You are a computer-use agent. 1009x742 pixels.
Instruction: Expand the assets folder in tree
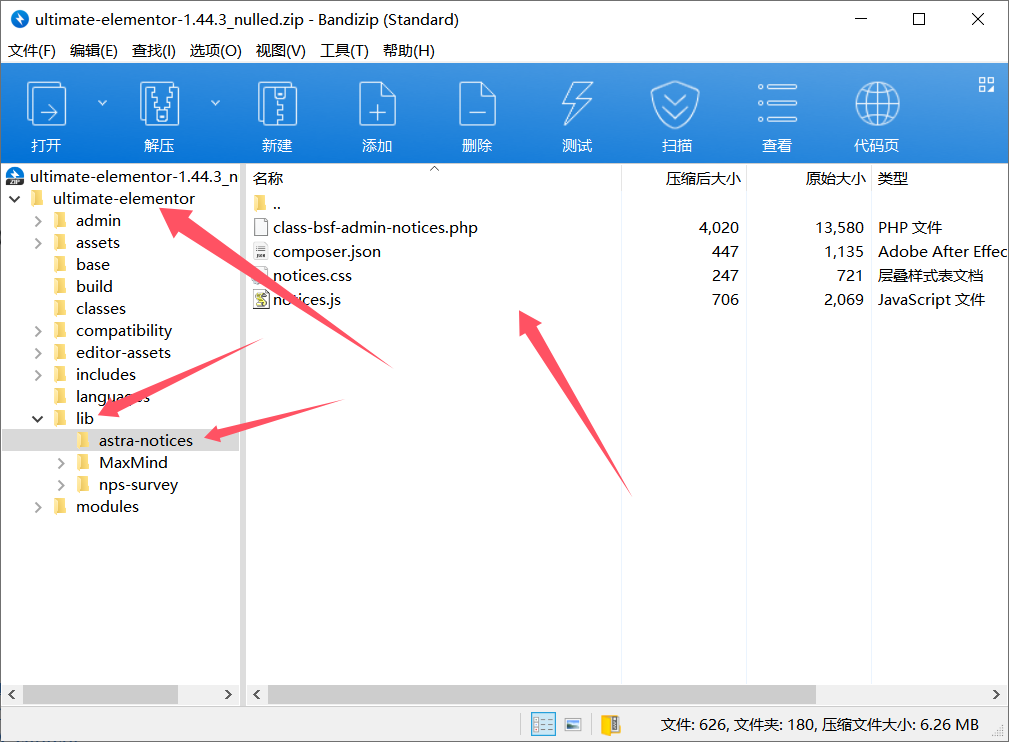(38, 243)
